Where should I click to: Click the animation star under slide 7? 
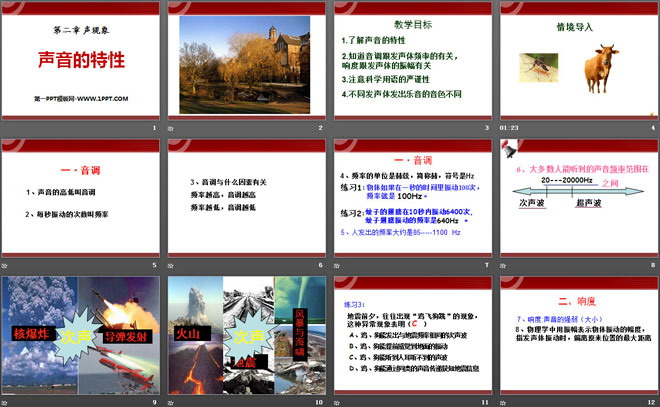(x=337, y=266)
